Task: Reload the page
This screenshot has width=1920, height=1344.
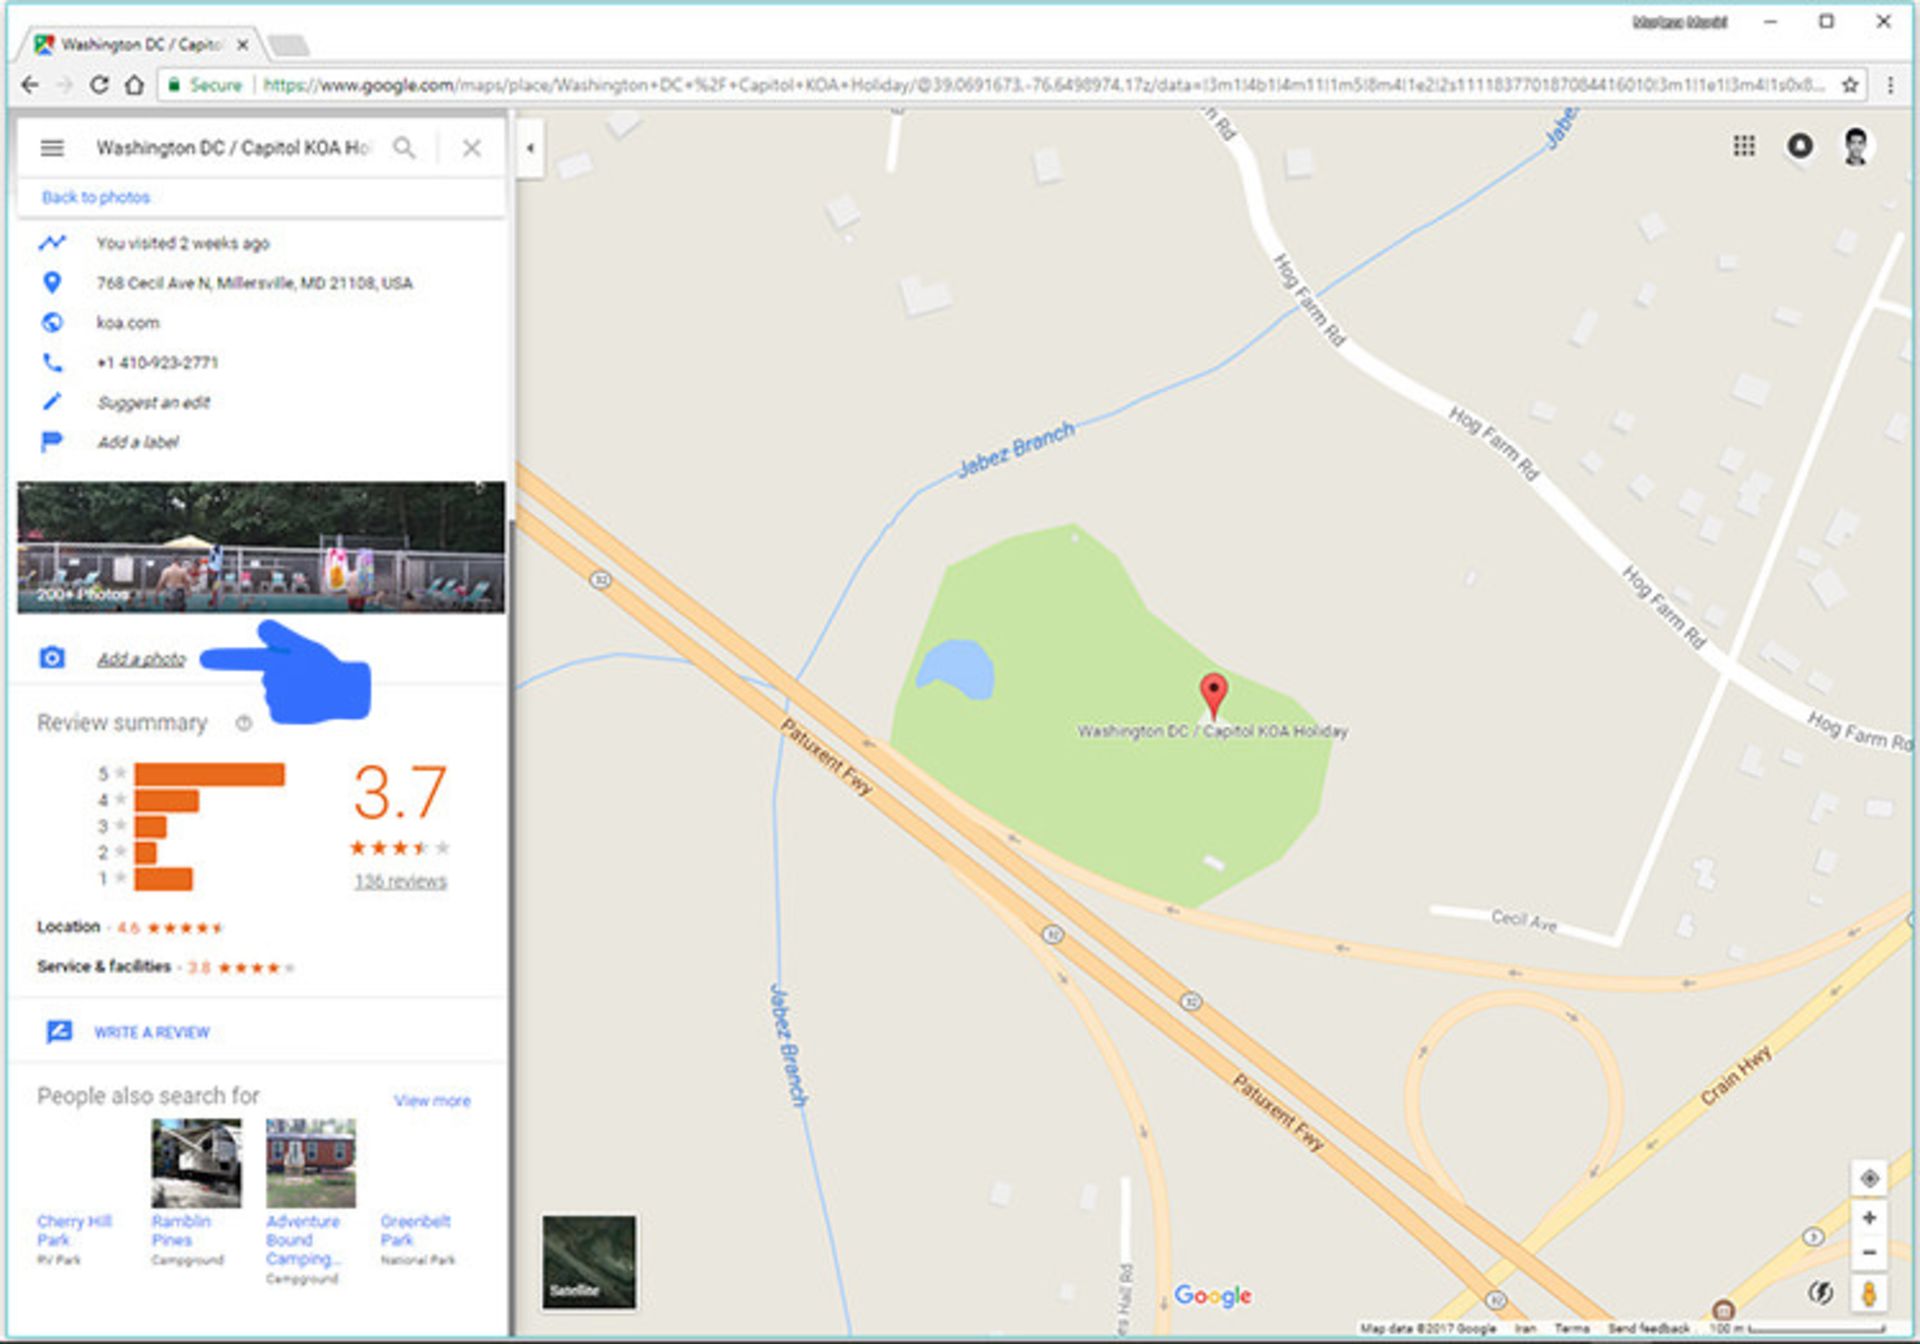Action: point(99,85)
